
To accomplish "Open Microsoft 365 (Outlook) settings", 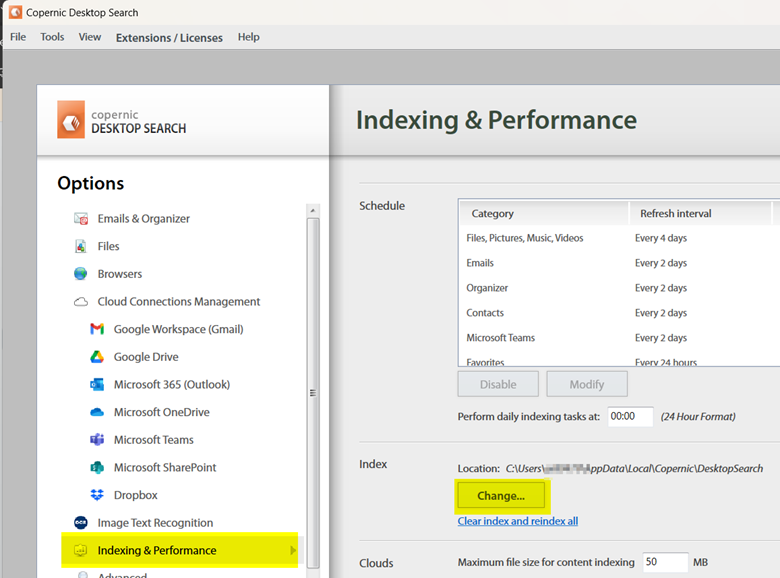I will click(x=172, y=385).
